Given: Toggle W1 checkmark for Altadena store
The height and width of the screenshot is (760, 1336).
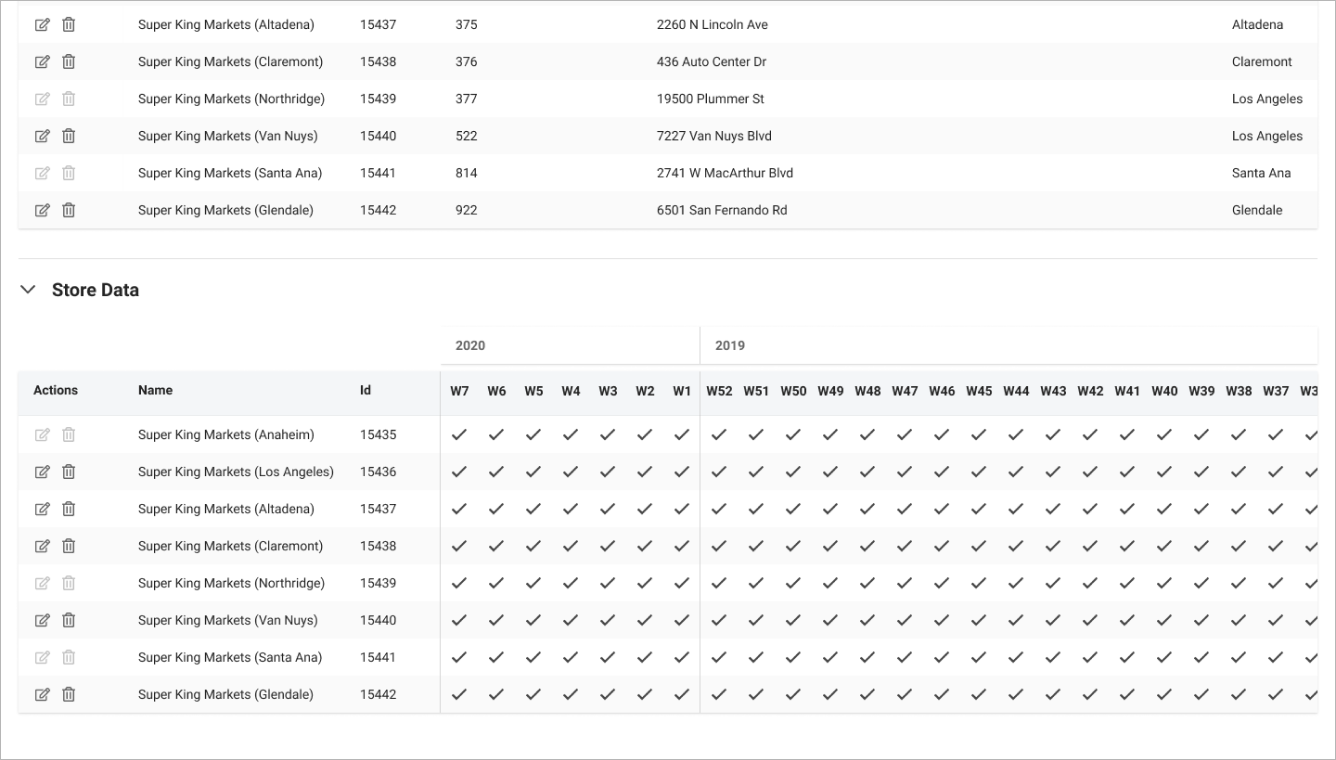Looking at the screenshot, I should (x=682, y=509).
